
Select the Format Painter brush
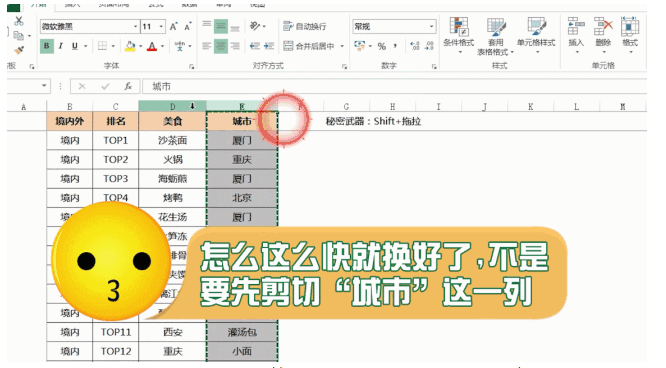tap(19, 50)
